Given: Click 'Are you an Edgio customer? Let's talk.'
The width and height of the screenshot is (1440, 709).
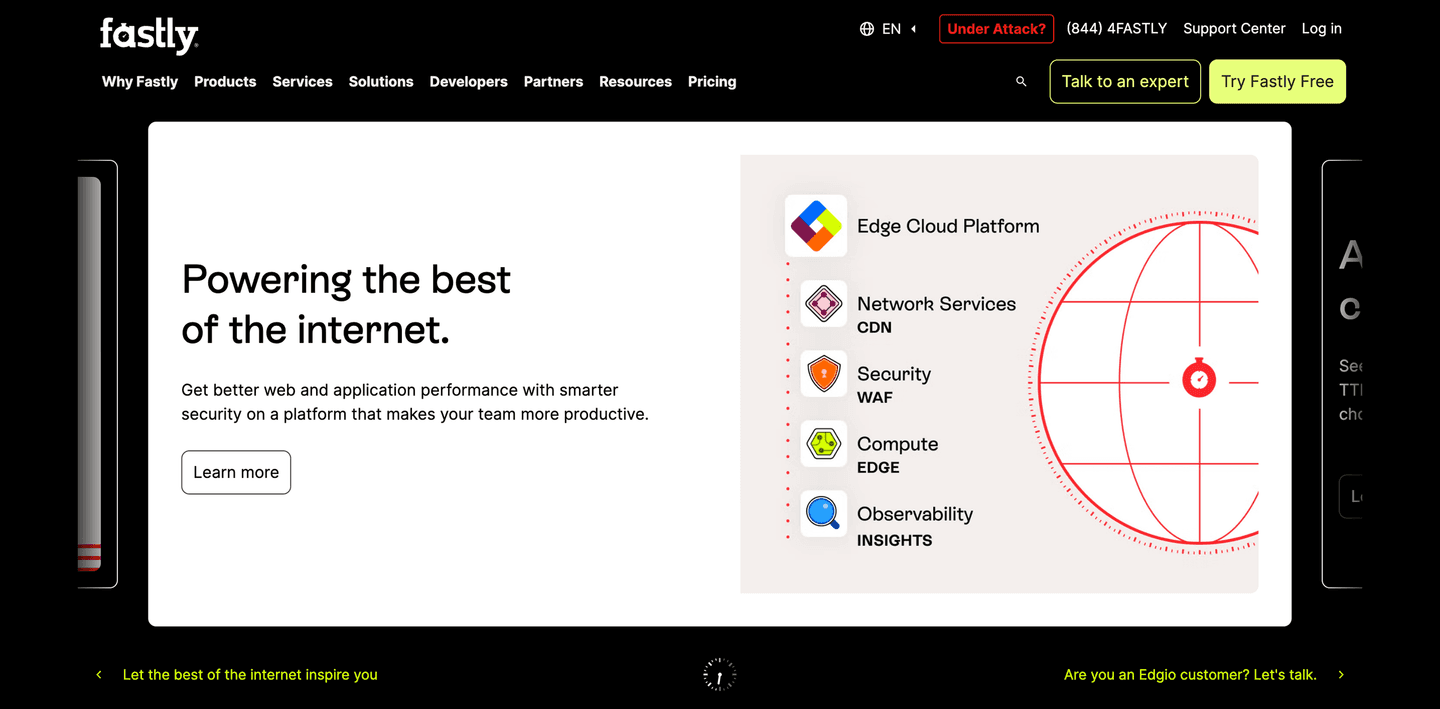Looking at the screenshot, I should click(1190, 675).
